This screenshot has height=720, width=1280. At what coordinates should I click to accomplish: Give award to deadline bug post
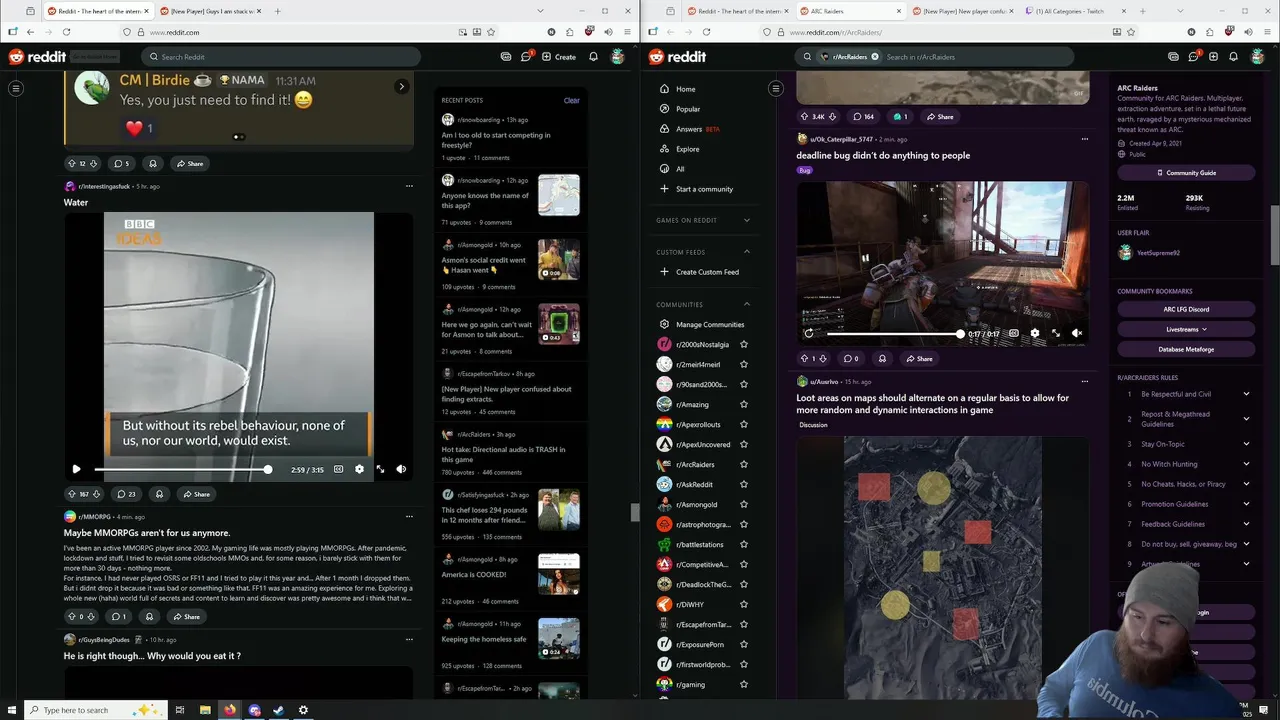point(882,358)
